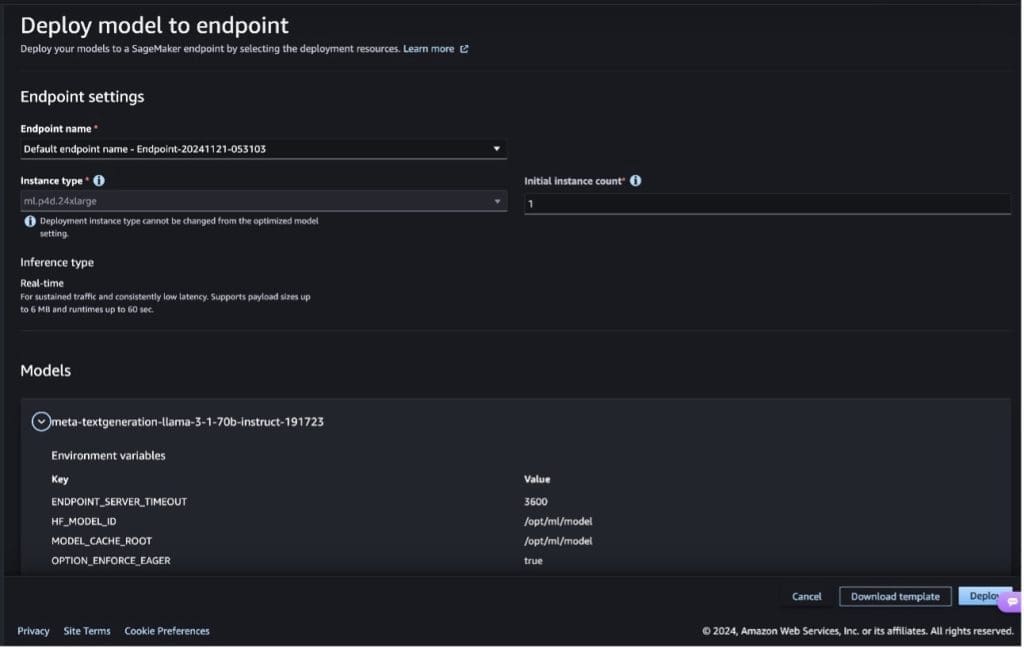Click the info icon on the deployment instance notice
The width and height of the screenshot is (1024, 648).
click(x=29, y=222)
